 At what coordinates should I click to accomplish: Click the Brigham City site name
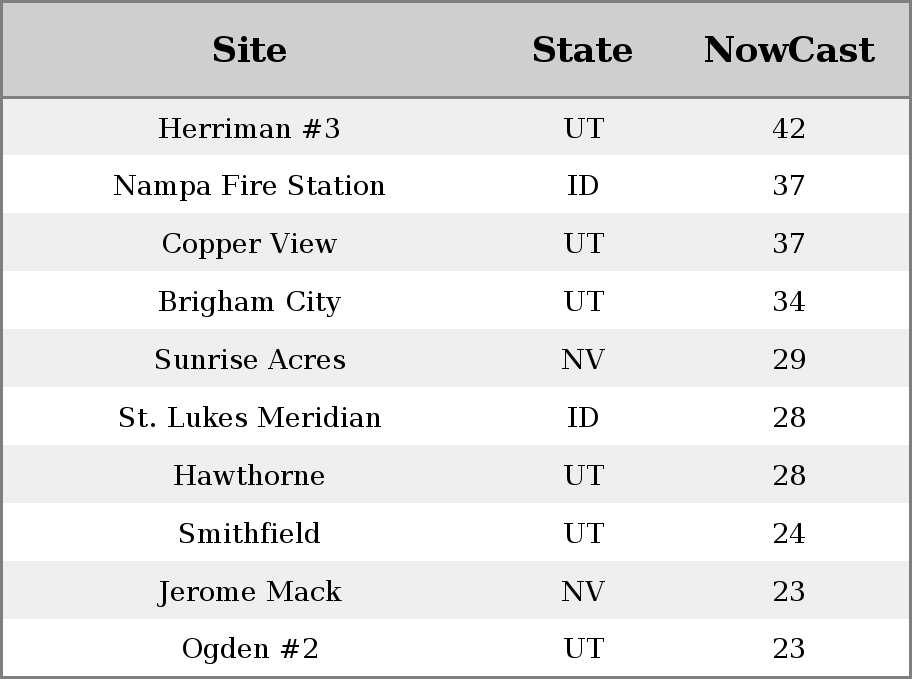249,301
